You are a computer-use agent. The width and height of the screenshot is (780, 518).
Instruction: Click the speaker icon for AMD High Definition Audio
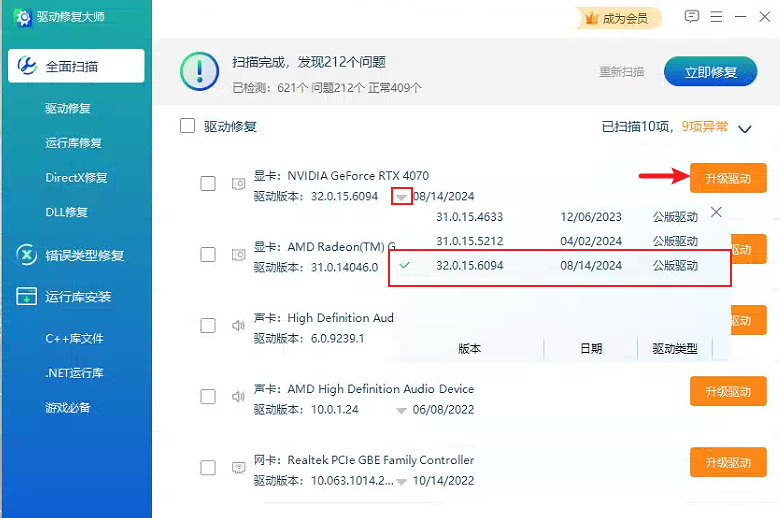[238, 397]
